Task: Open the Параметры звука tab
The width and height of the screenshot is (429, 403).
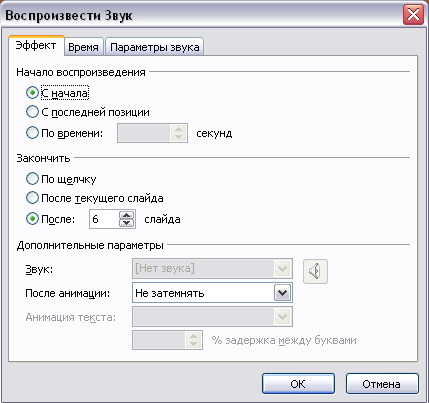Action: coord(155,47)
